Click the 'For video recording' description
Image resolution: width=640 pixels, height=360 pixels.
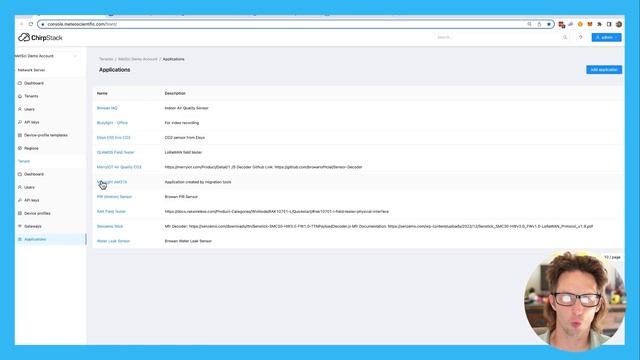pyautogui.click(x=182, y=123)
